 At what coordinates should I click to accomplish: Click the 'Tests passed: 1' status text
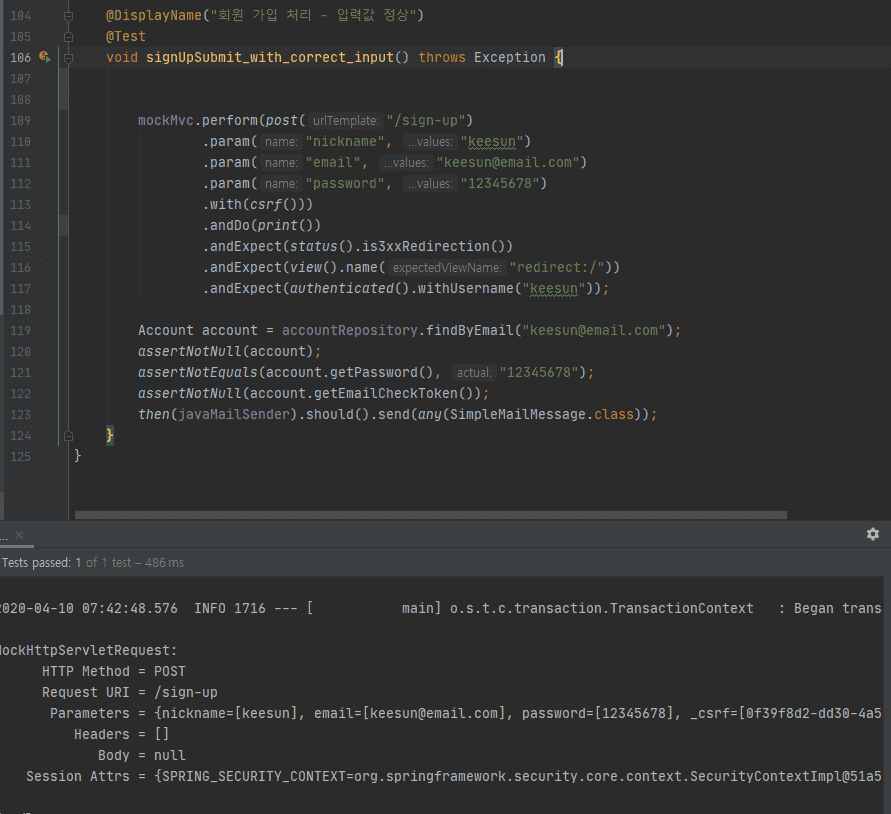point(41,563)
